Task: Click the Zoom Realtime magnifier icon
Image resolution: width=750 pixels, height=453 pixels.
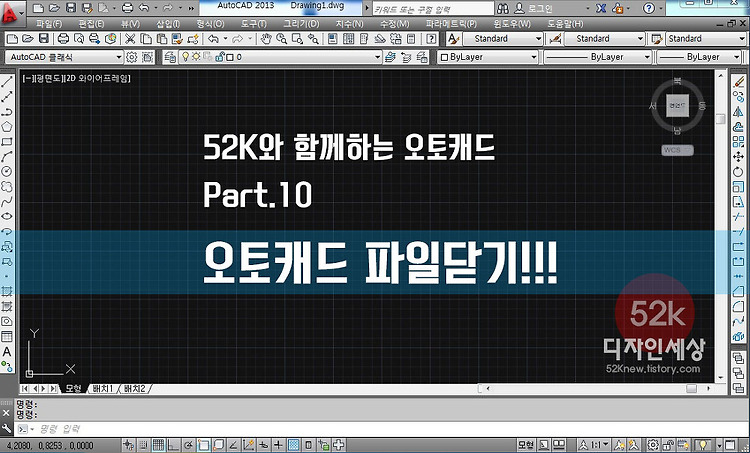Action: [x=282, y=39]
